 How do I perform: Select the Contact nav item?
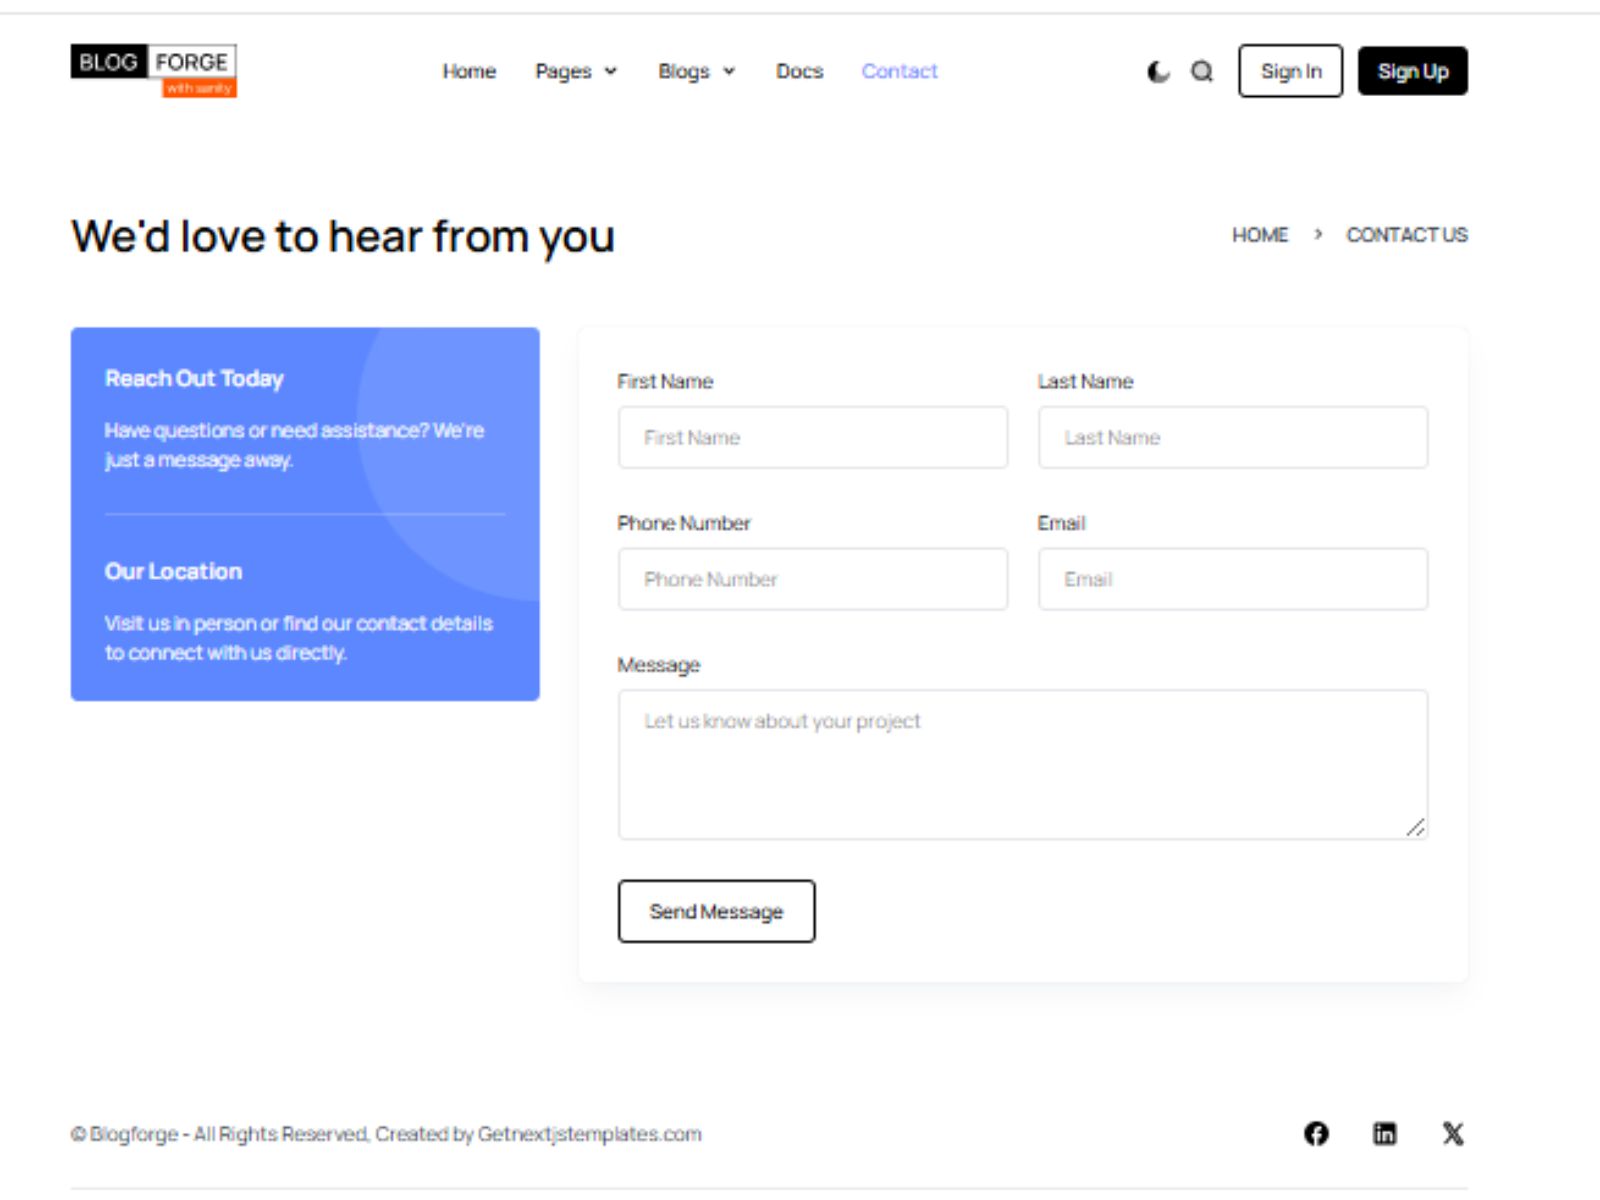pos(899,71)
